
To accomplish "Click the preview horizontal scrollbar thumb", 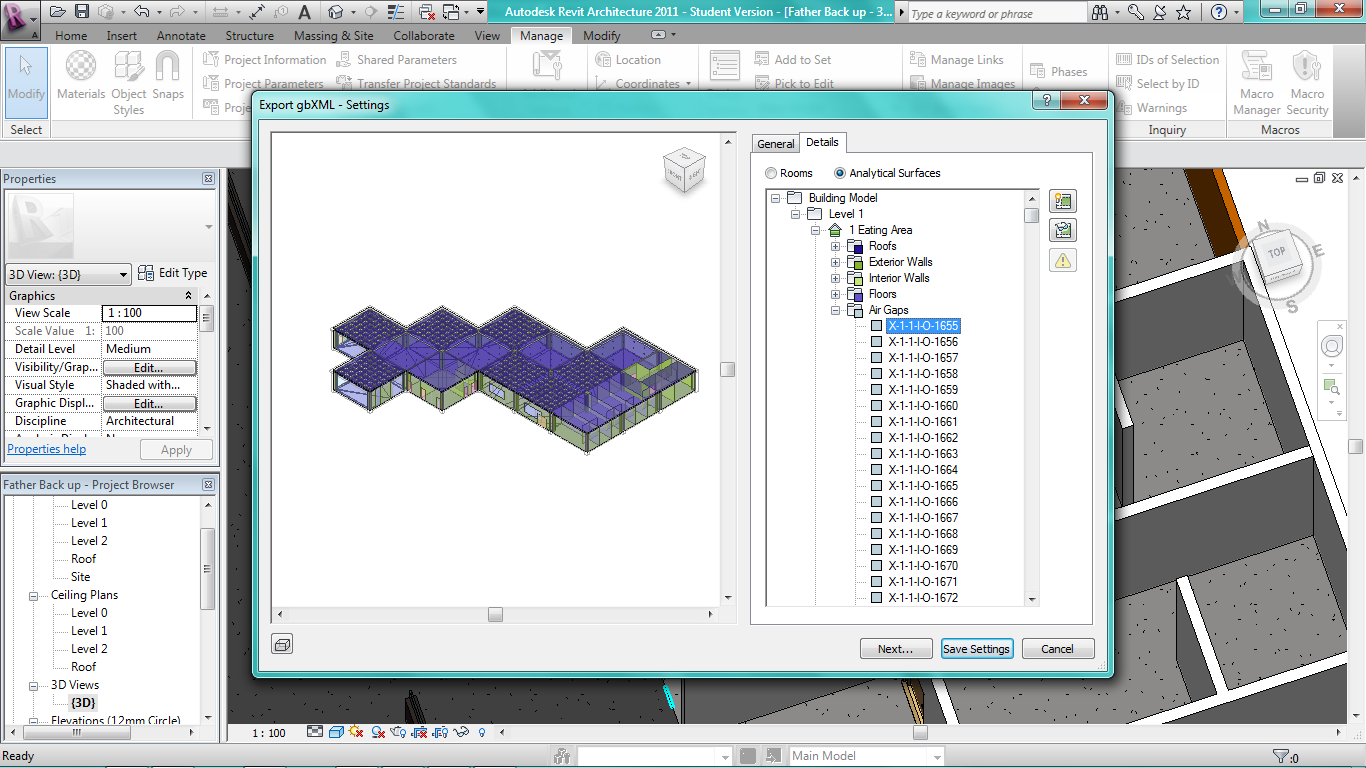I will pos(495,614).
